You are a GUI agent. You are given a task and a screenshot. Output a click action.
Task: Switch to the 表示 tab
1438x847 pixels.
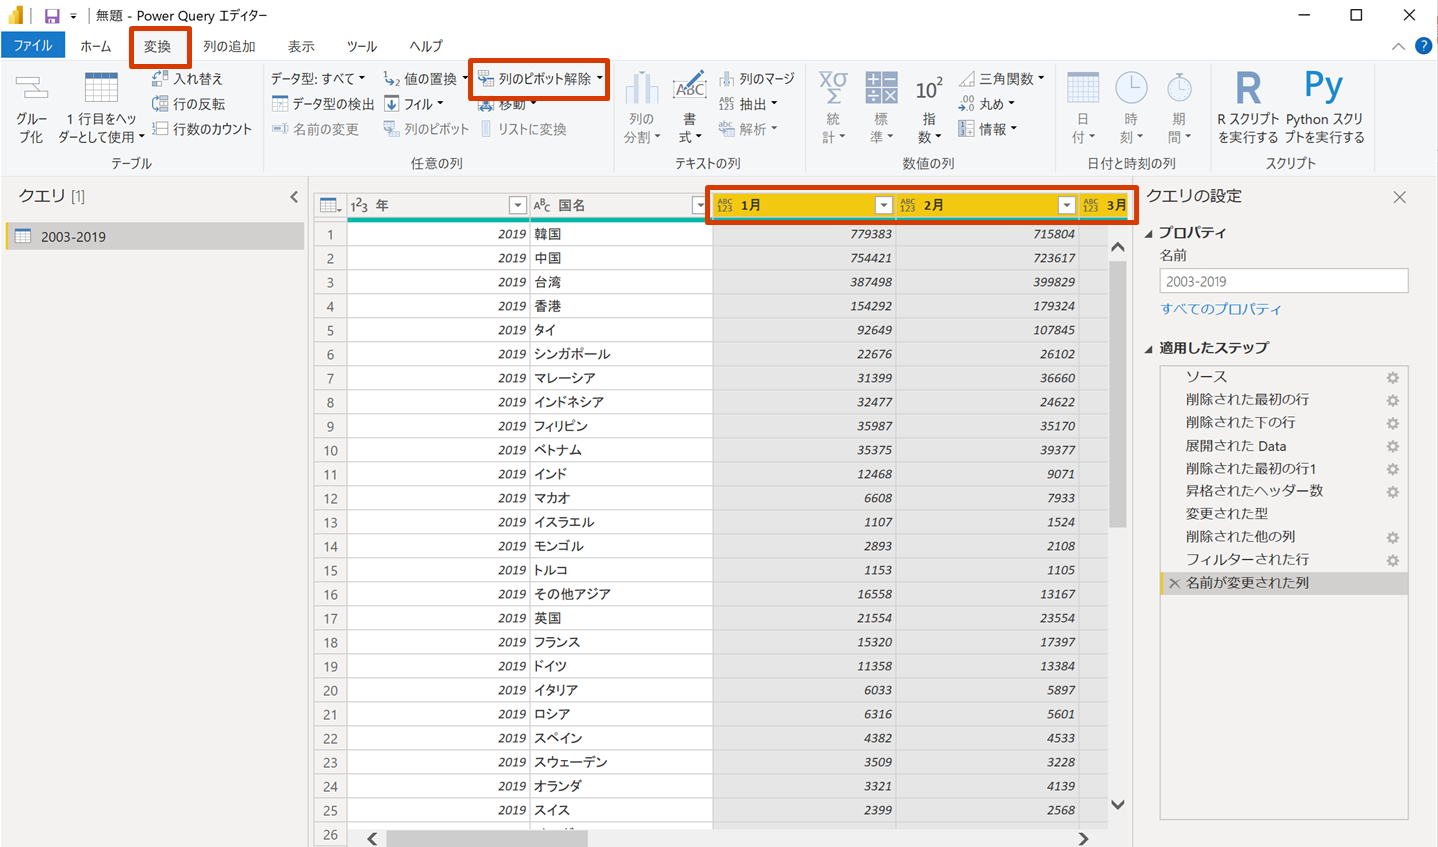[301, 46]
